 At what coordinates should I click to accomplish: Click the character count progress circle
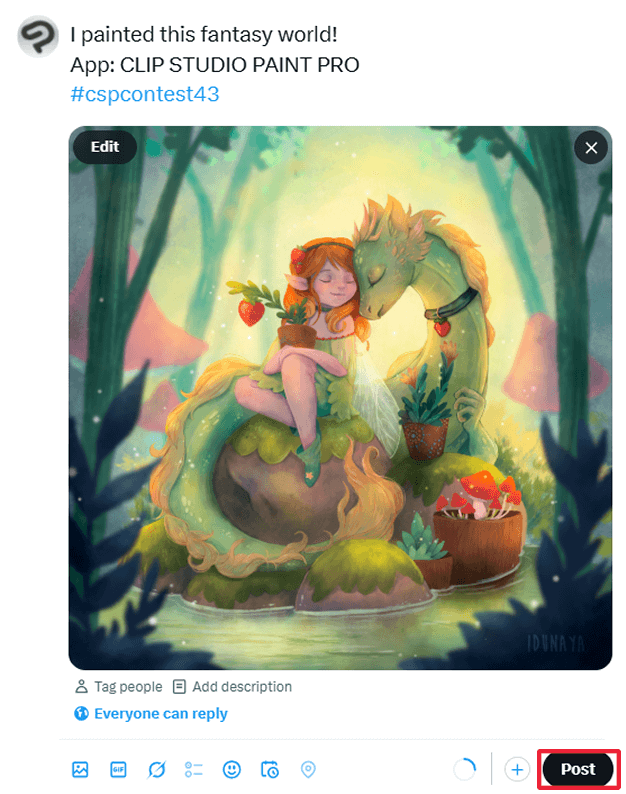tap(465, 769)
